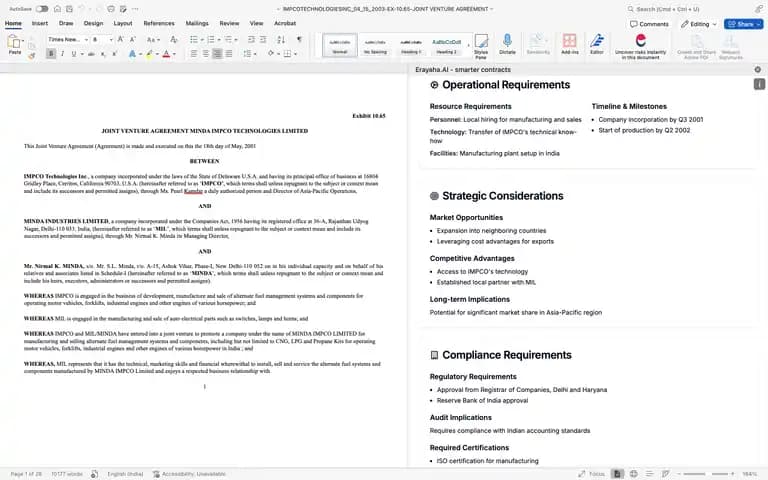This screenshot has height=480, width=768.
Task: Click the Sort icon
Action: 281,39
